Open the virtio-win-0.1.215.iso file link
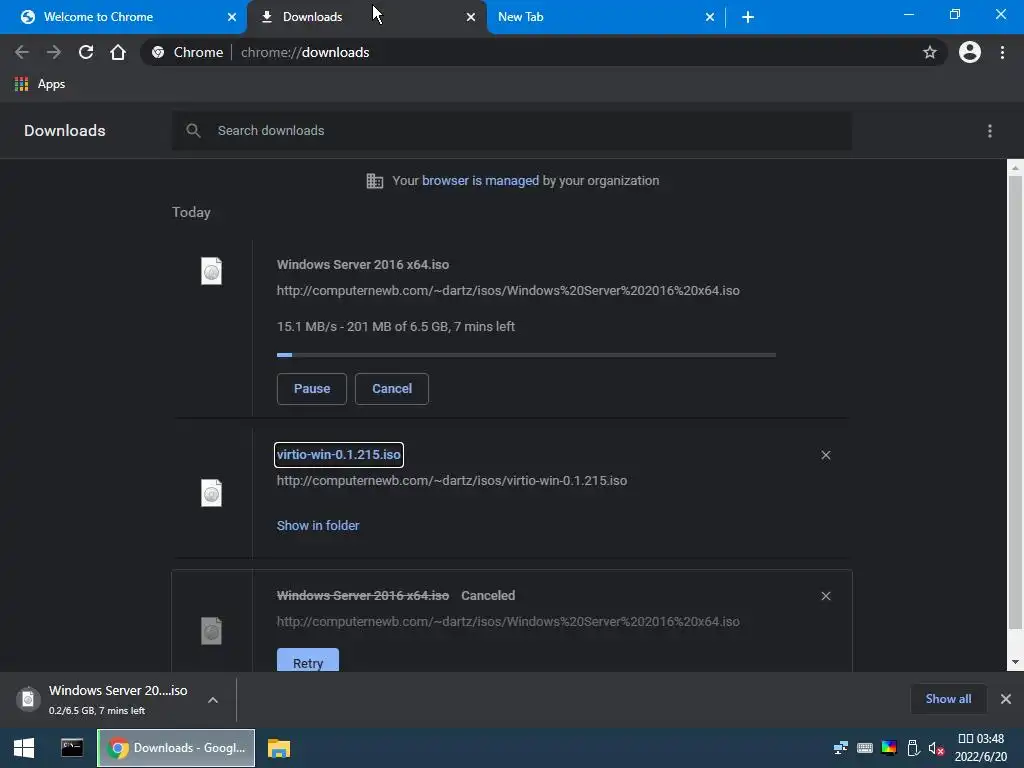This screenshot has height=768, width=1024. tap(338, 455)
